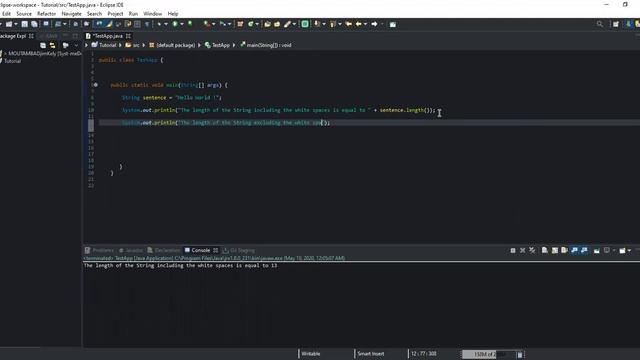Open the Navigate menu

pos(71,14)
